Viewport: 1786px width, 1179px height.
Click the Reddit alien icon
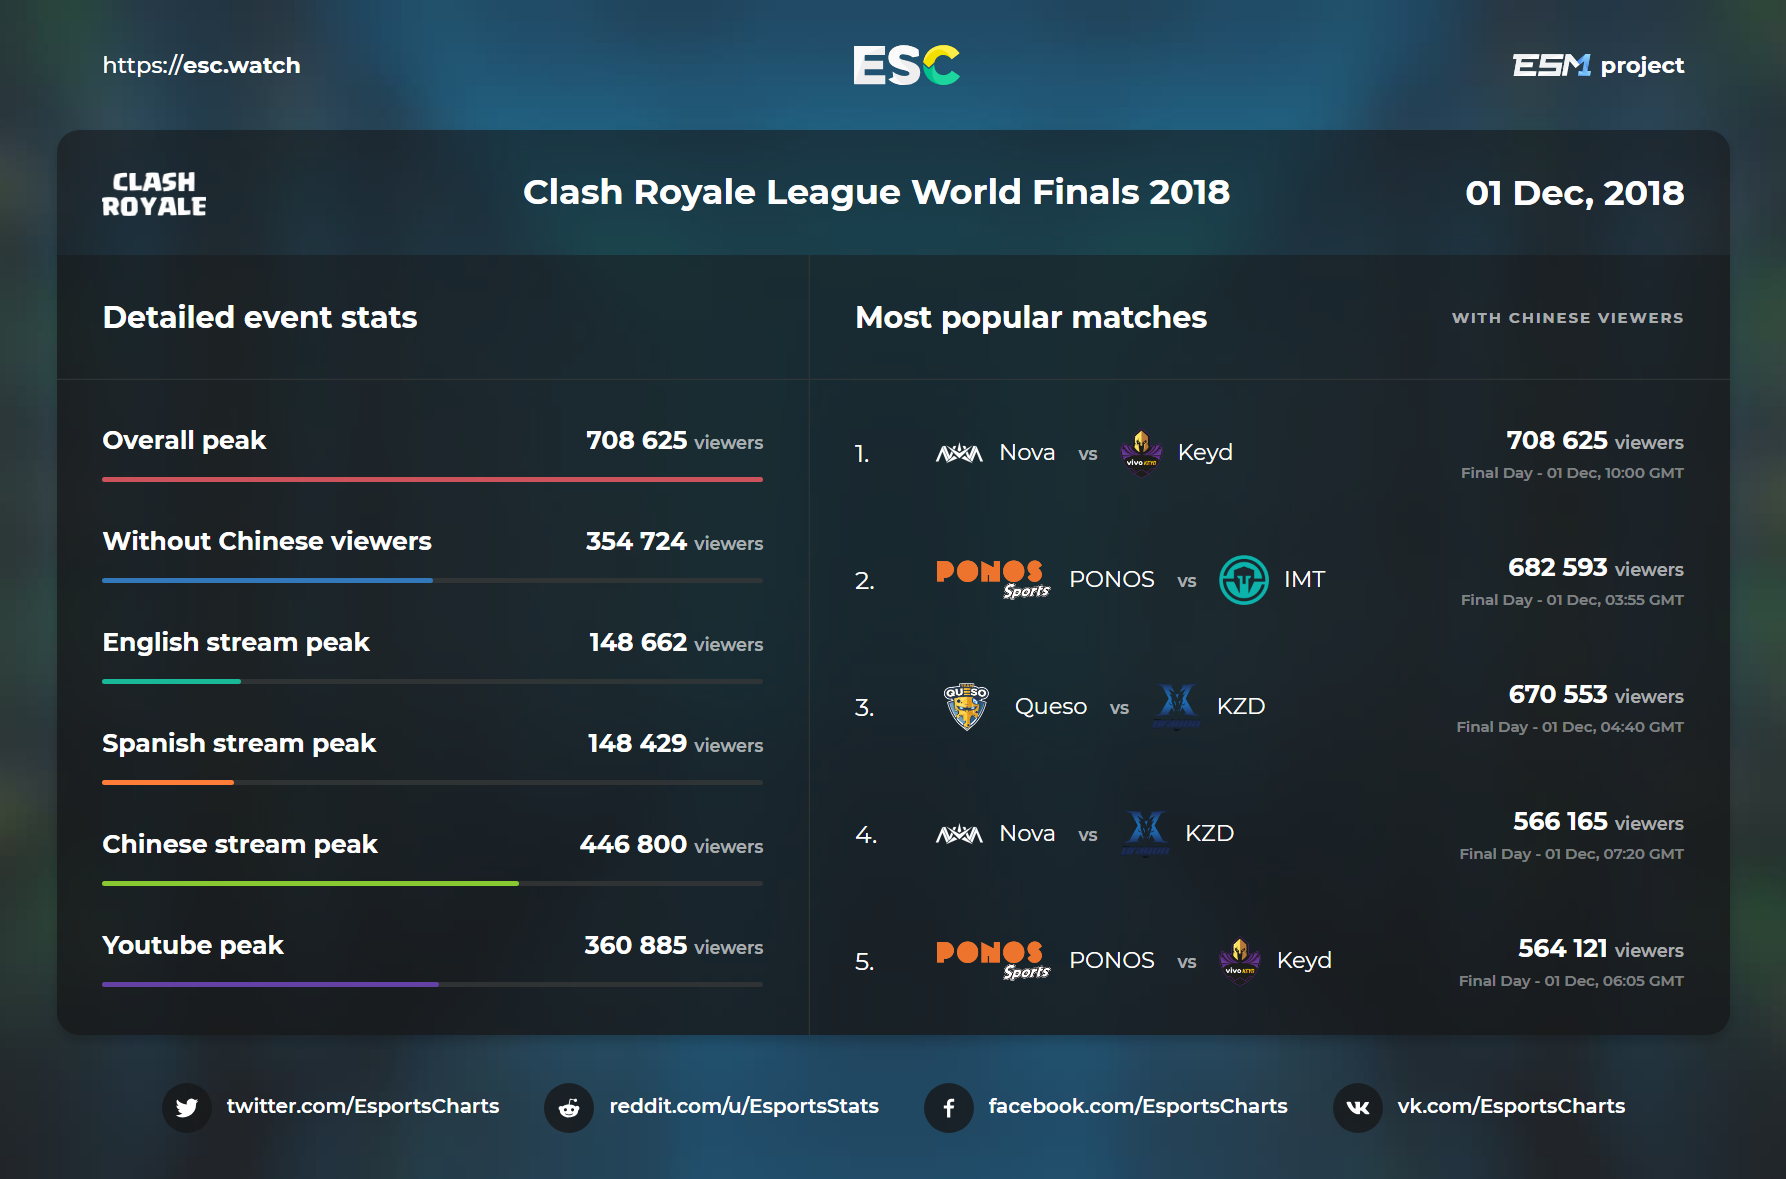tap(569, 1107)
